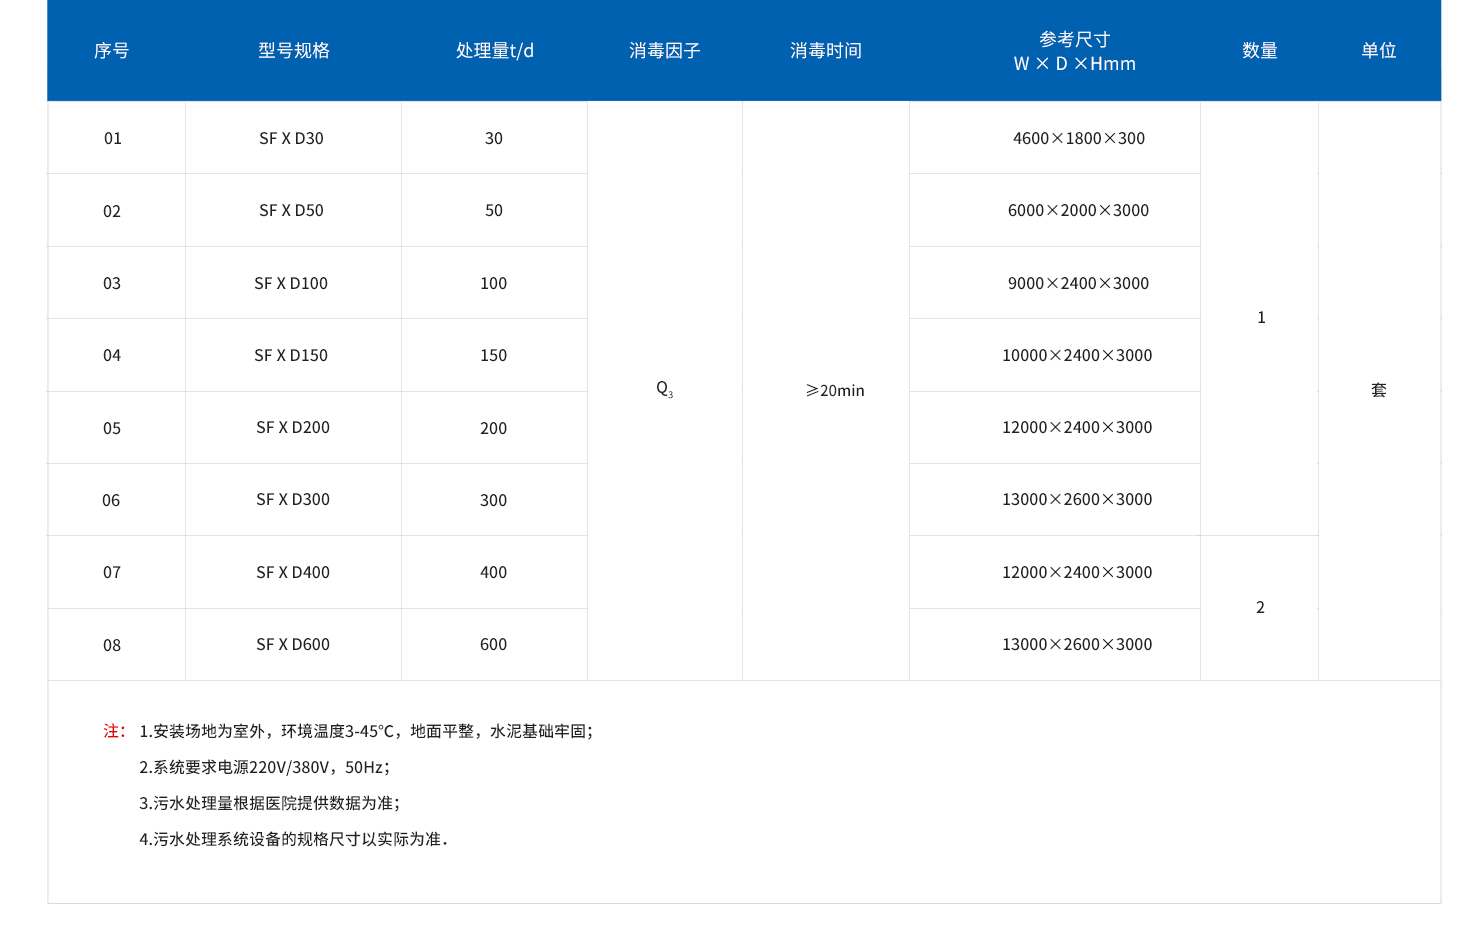Click the ≥20min disinfection time cell
The height and width of the screenshot is (939, 1481).
[835, 391]
